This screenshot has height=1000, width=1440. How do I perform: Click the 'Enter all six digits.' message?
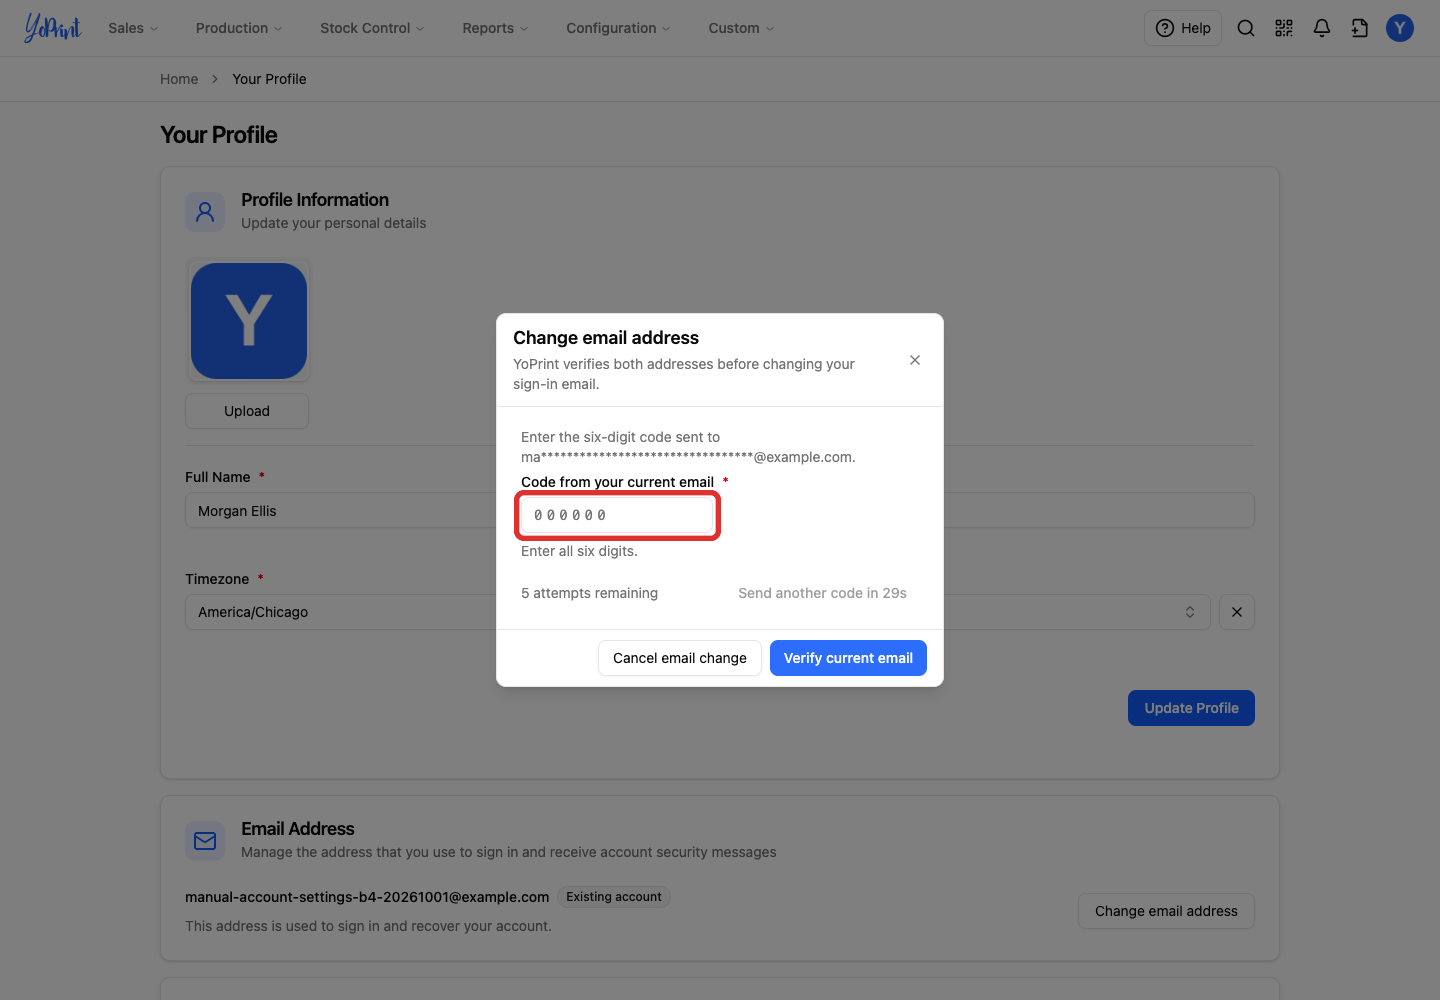579,551
